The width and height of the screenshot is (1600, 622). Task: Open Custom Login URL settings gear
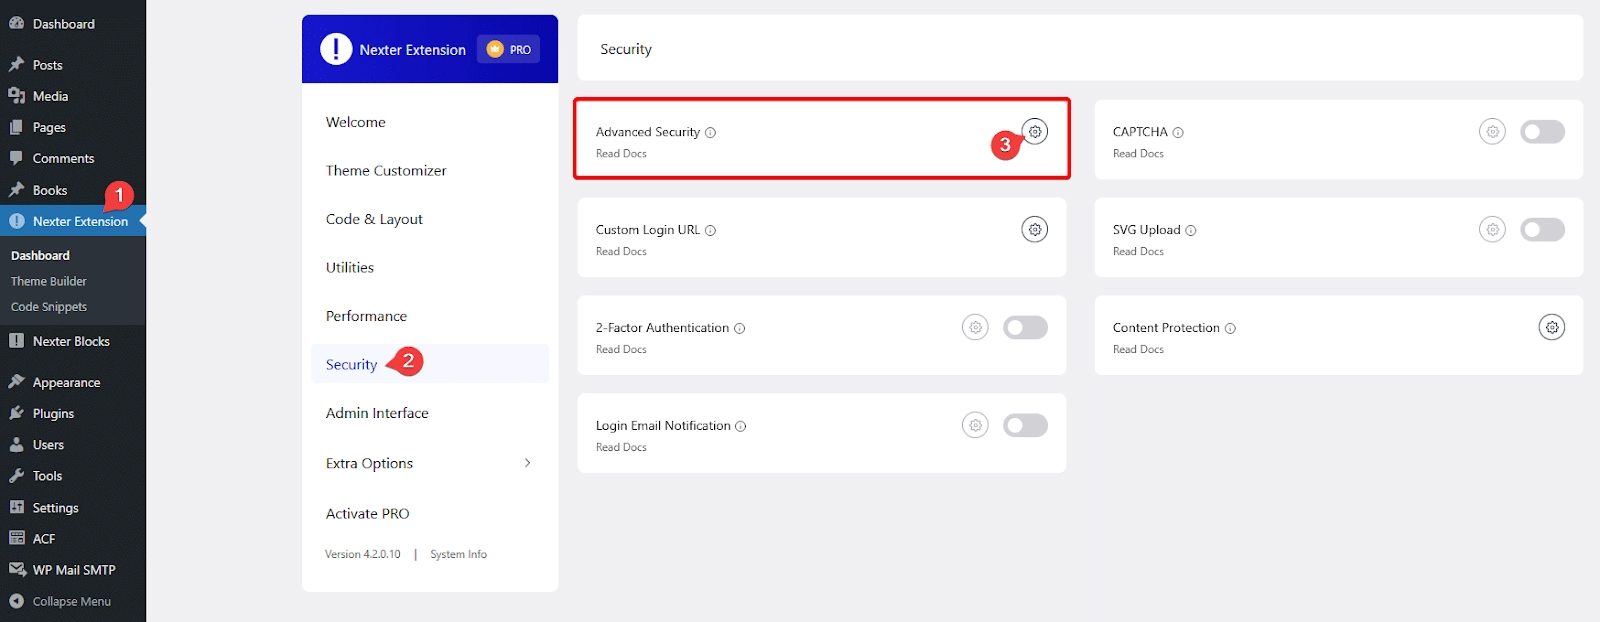click(x=1034, y=229)
